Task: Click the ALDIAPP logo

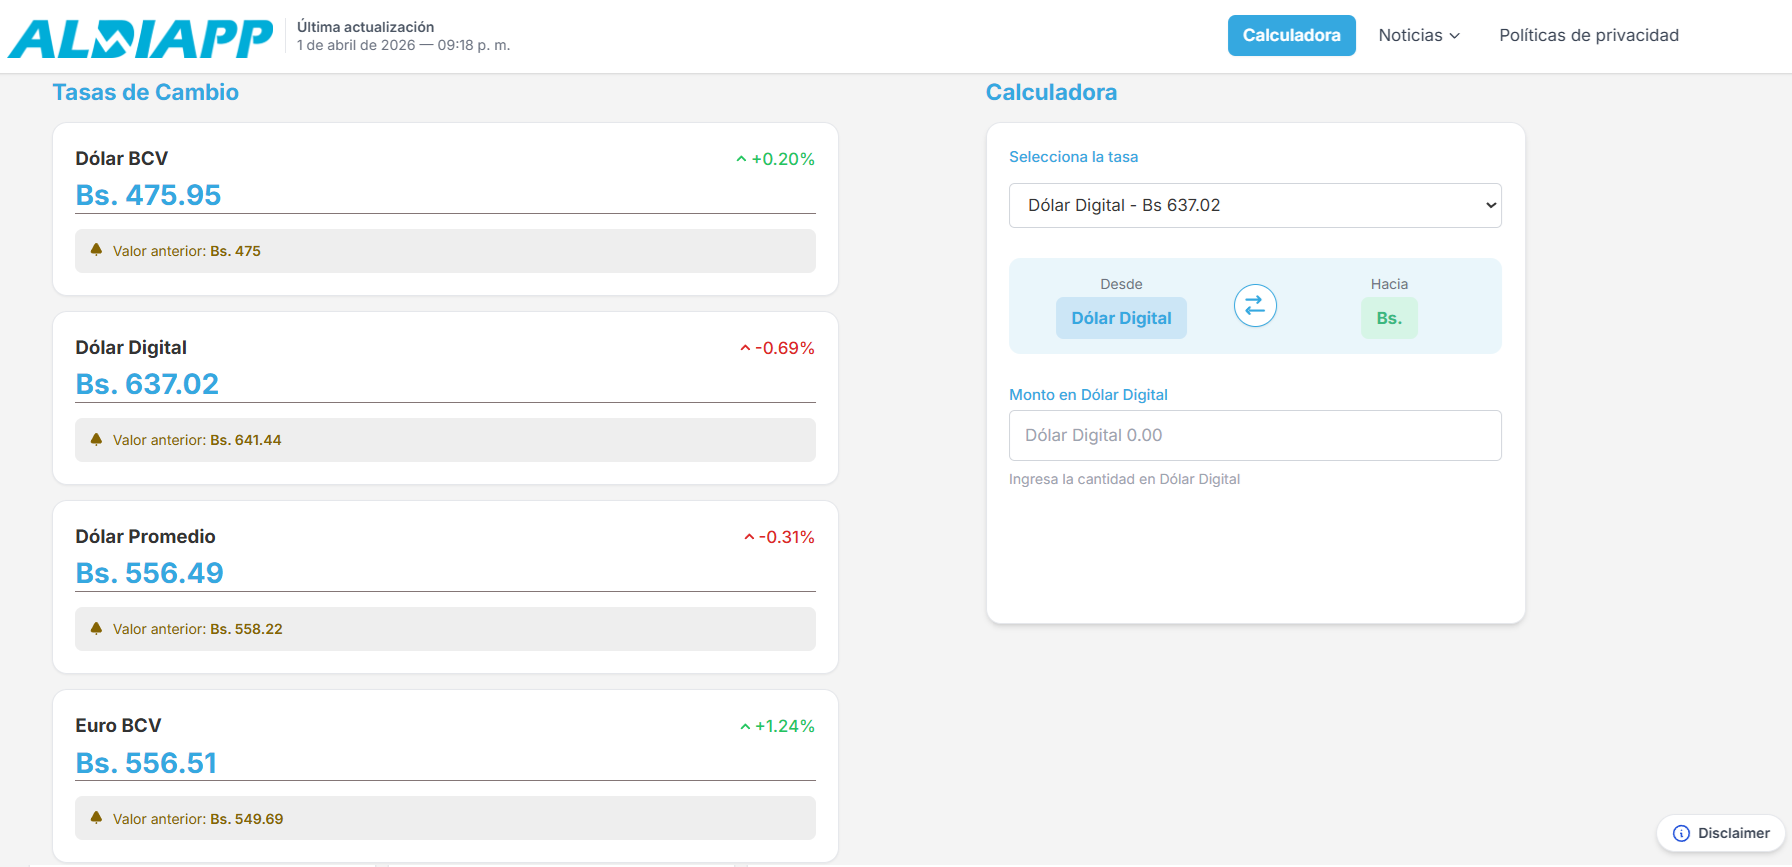Action: (x=140, y=38)
